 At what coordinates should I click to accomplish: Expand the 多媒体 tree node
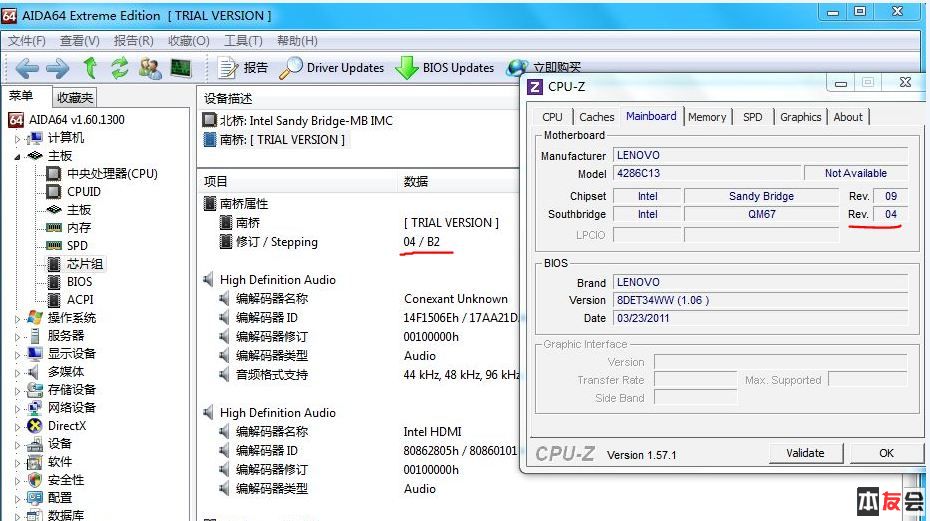[x=17, y=373]
